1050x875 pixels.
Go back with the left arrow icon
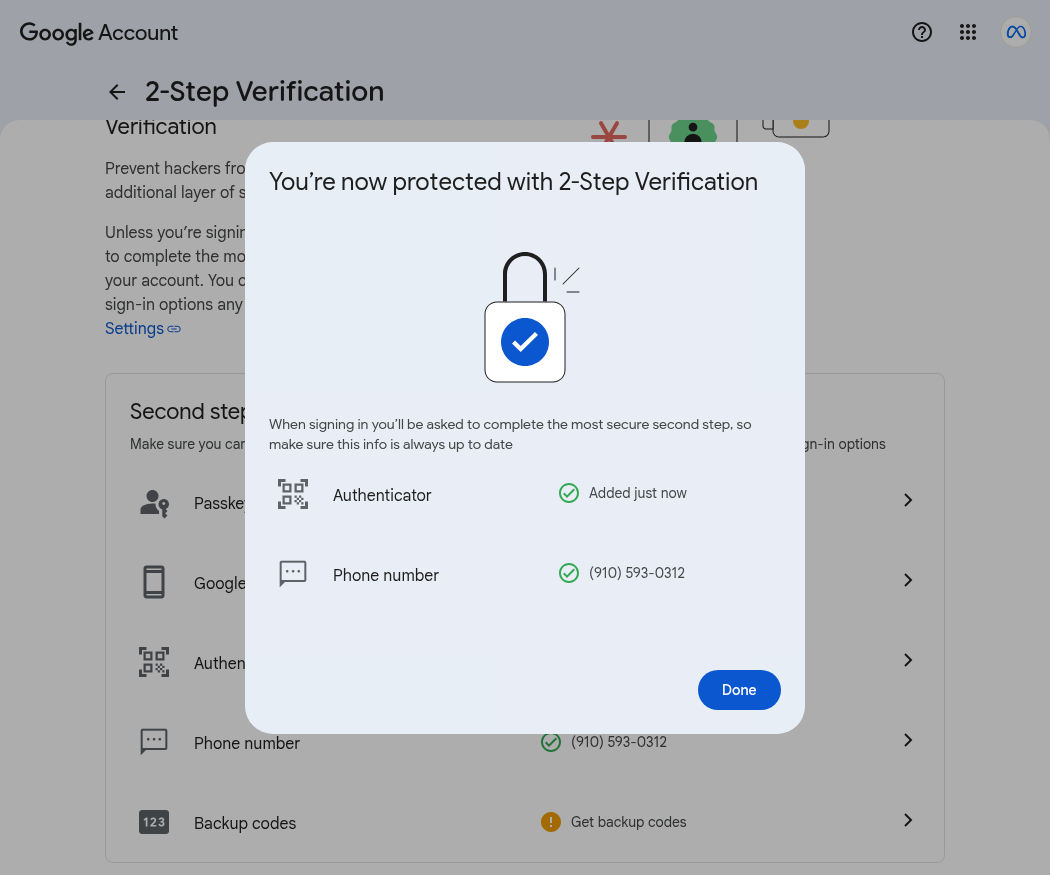pos(117,92)
